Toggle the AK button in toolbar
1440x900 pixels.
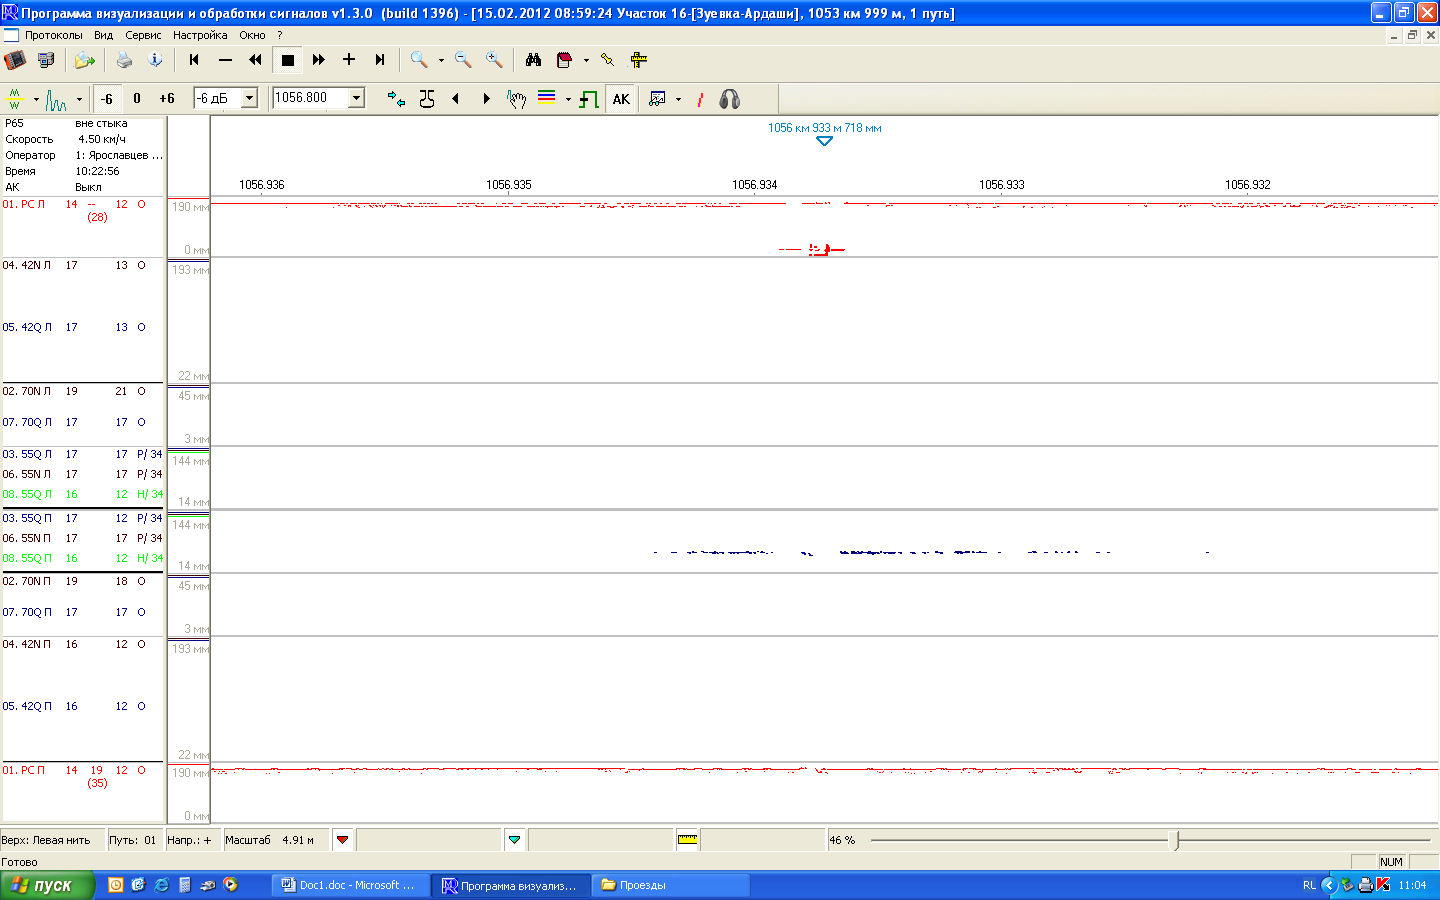coord(621,99)
